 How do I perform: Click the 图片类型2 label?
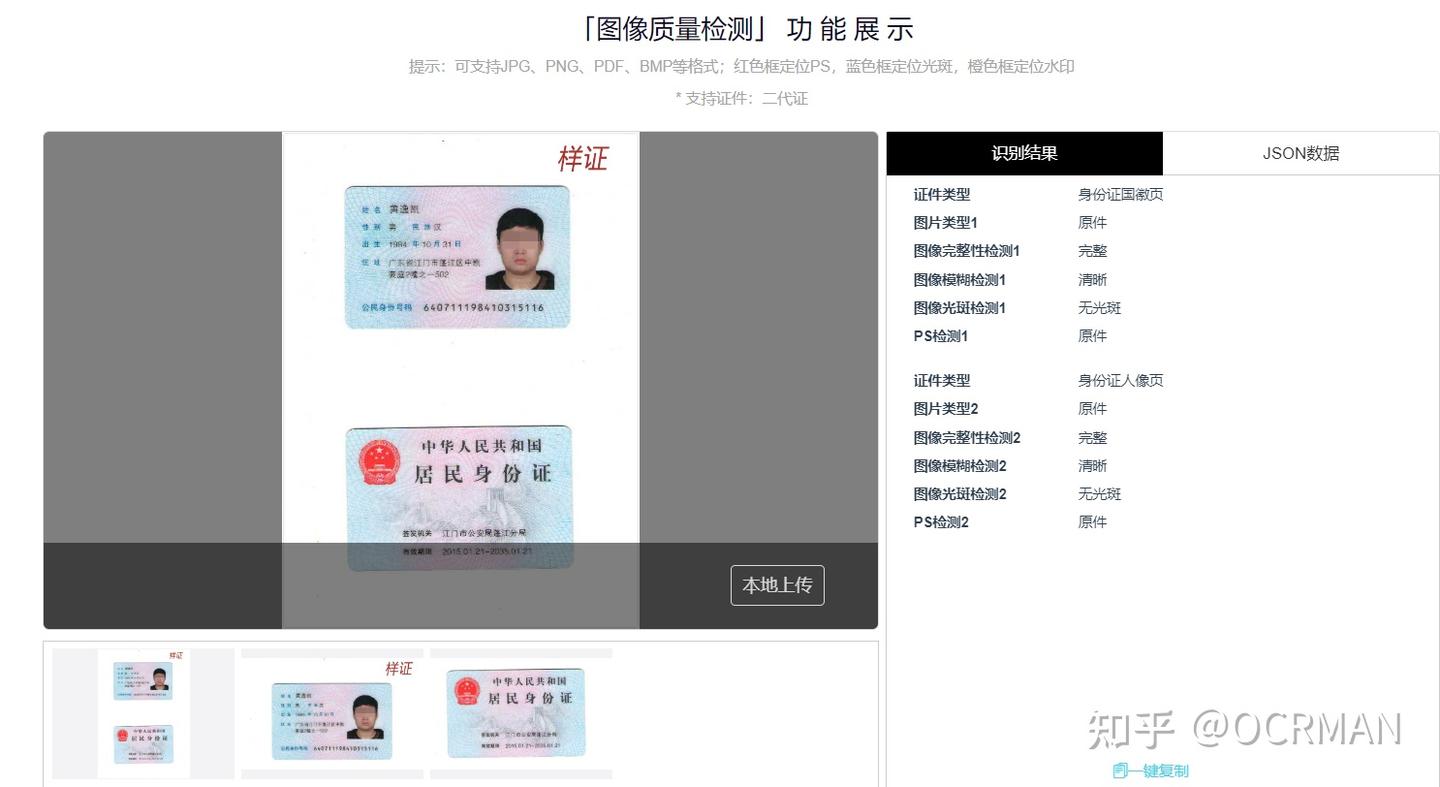pyautogui.click(x=945, y=409)
